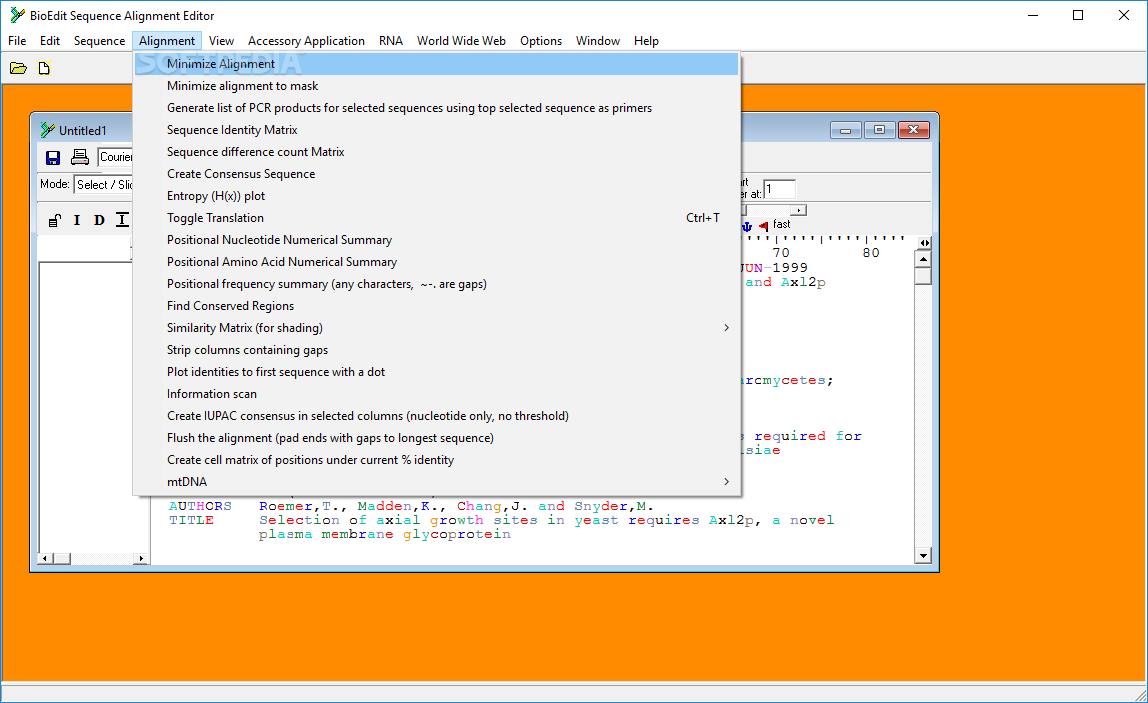Choose Create Consensus Sequence
Image resolution: width=1148 pixels, height=703 pixels.
(x=436, y=174)
